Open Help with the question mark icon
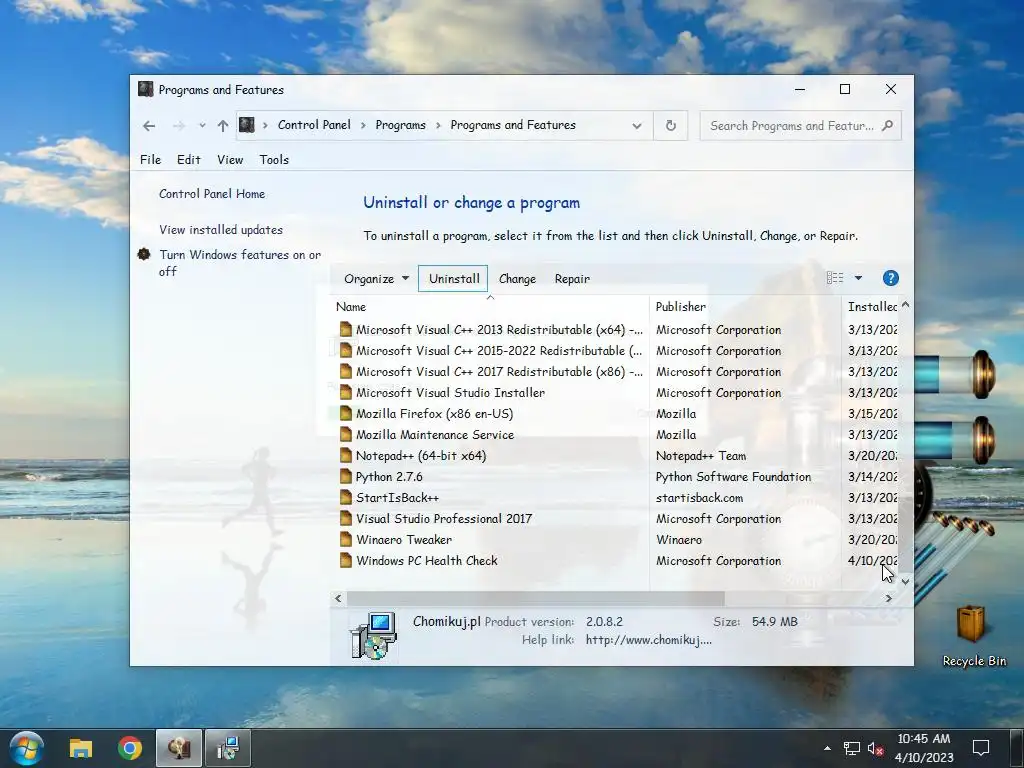Screen dimensions: 1024x768 (890, 278)
